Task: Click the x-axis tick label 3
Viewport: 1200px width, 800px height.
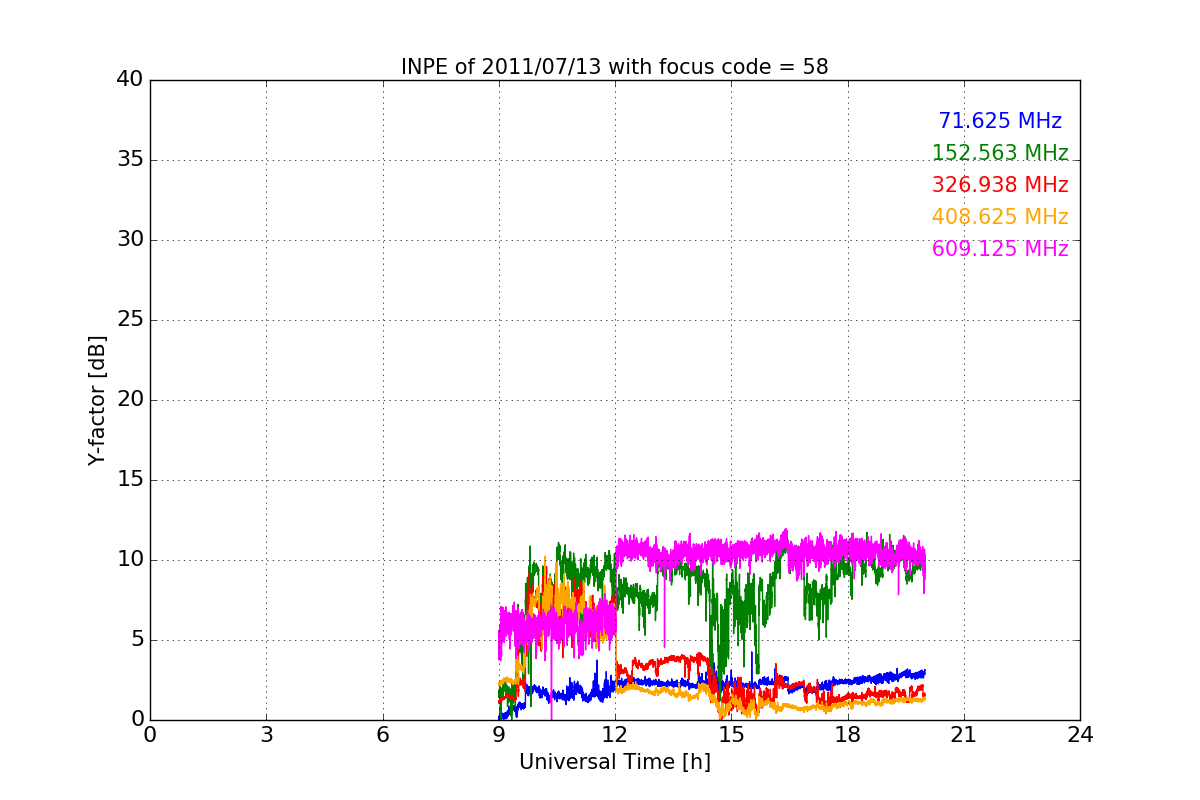Action: click(266, 735)
